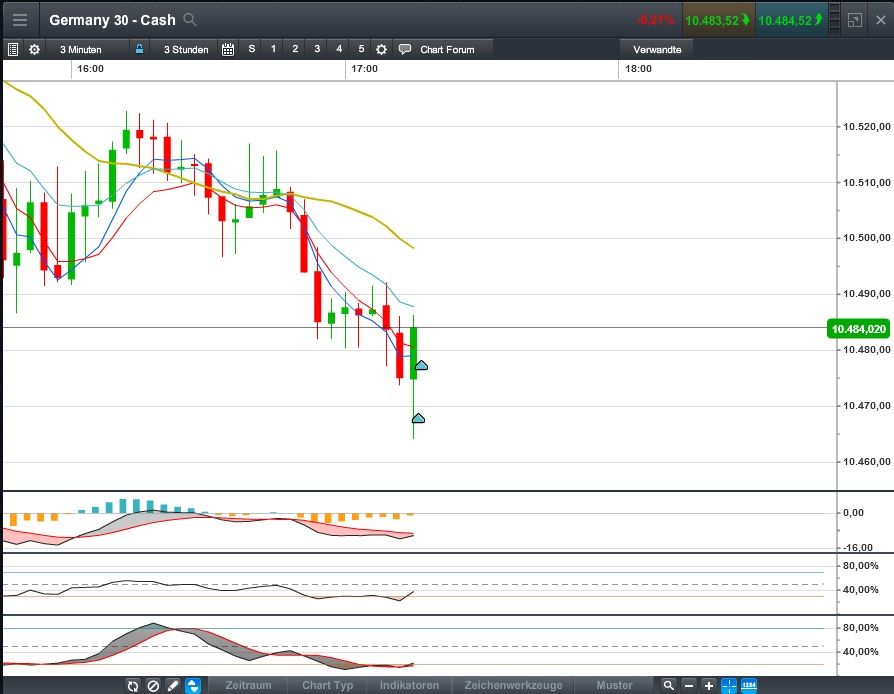Click the current price label 10.484,020

pyautogui.click(x=858, y=328)
